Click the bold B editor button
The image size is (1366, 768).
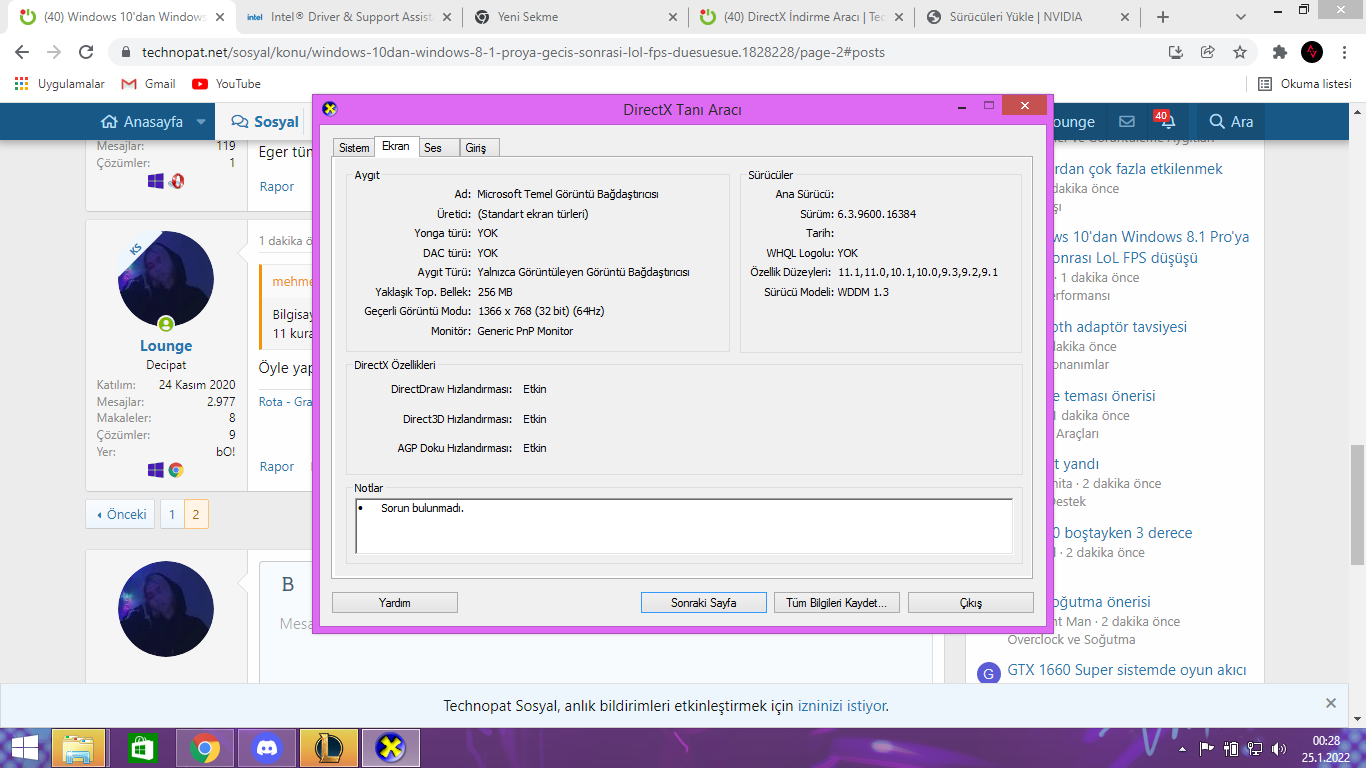pyautogui.click(x=288, y=585)
